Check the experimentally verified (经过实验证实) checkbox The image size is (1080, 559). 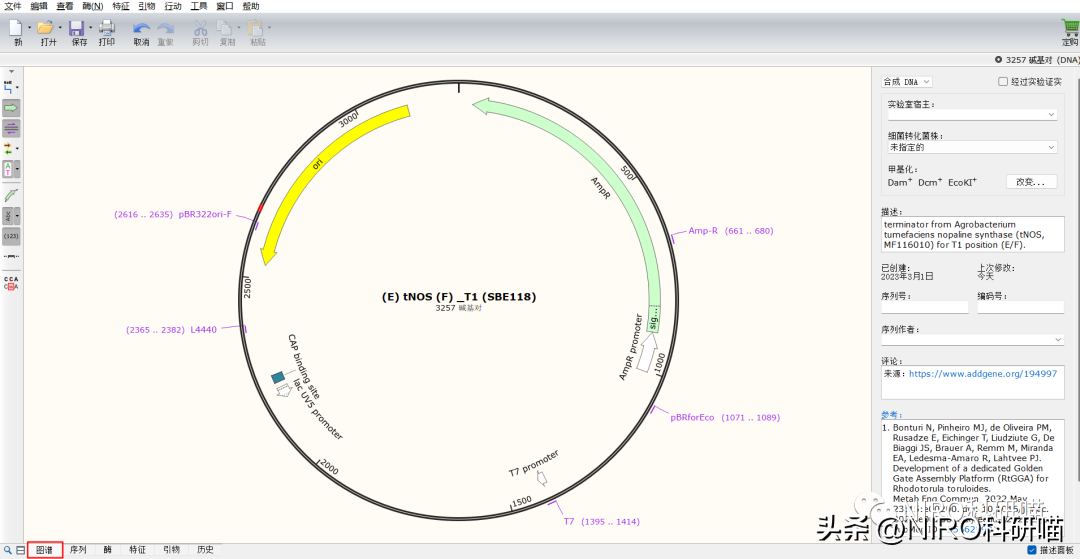coord(1003,82)
